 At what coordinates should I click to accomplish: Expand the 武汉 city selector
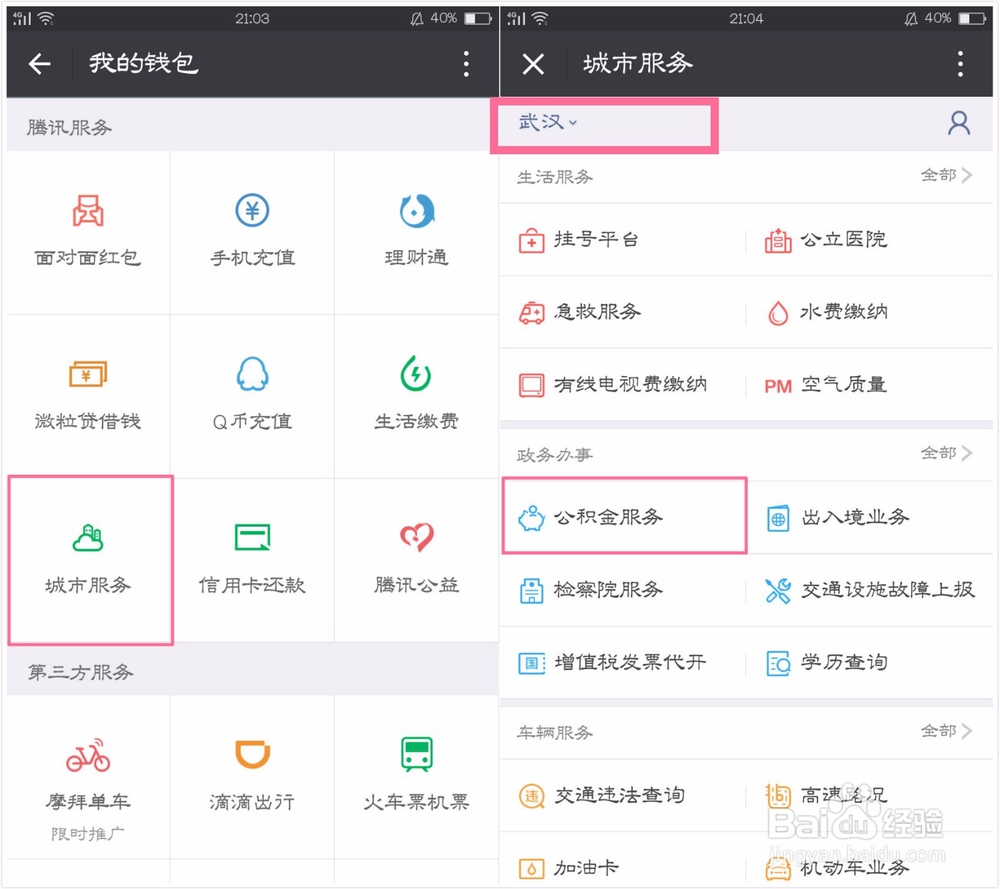point(548,122)
